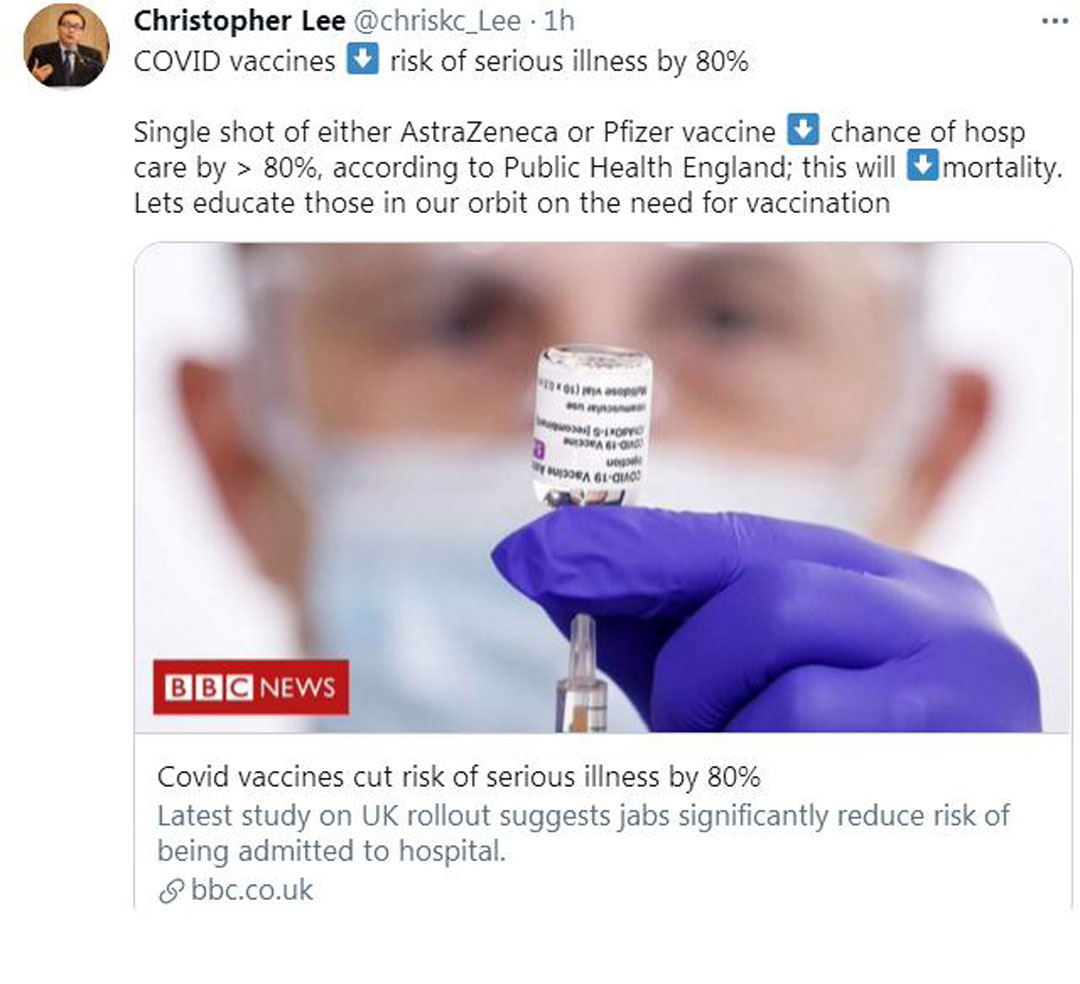Click the vaccine vial in the preview photo
The height and width of the screenshot is (984, 1080).
pyautogui.click(x=593, y=427)
